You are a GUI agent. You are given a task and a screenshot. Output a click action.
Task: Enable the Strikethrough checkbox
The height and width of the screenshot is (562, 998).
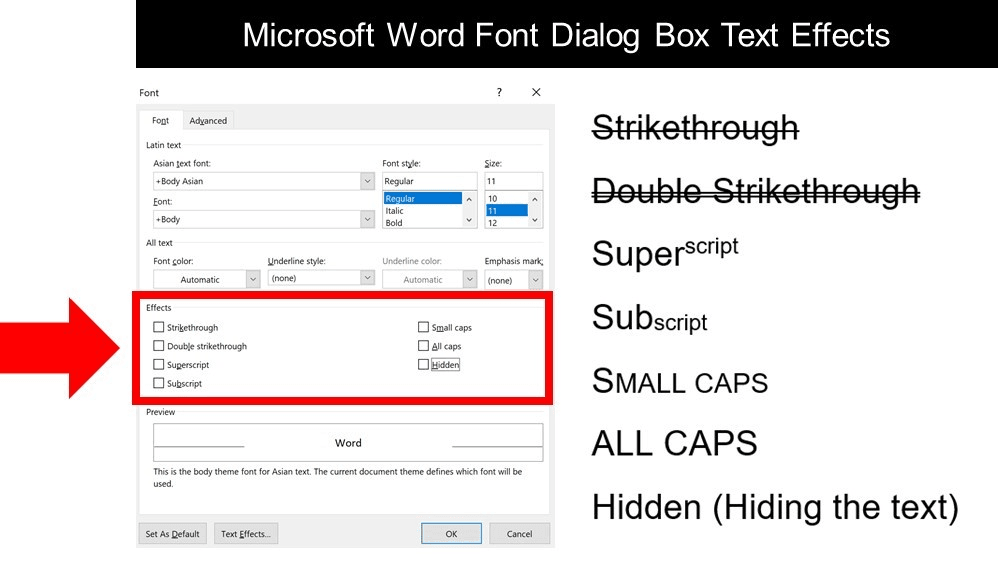(159, 327)
